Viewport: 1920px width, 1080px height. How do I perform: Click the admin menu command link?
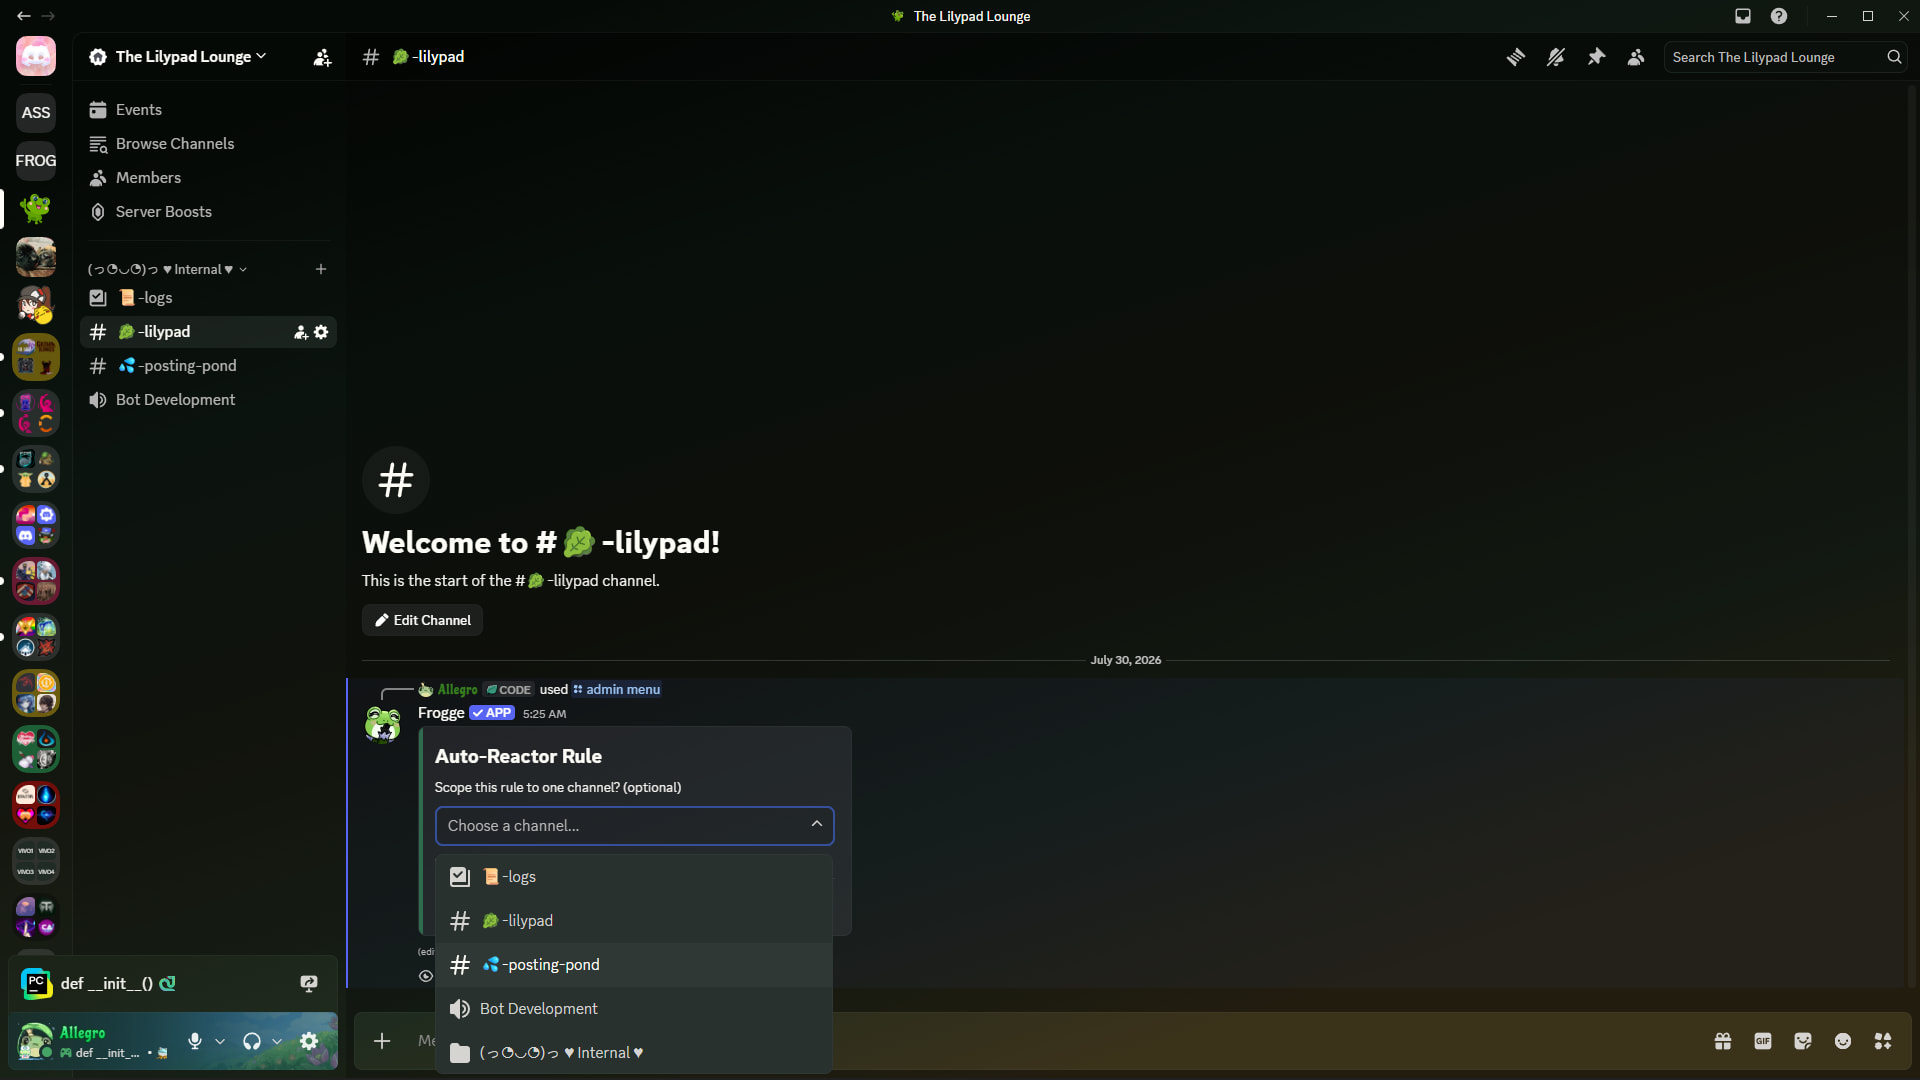616,689
